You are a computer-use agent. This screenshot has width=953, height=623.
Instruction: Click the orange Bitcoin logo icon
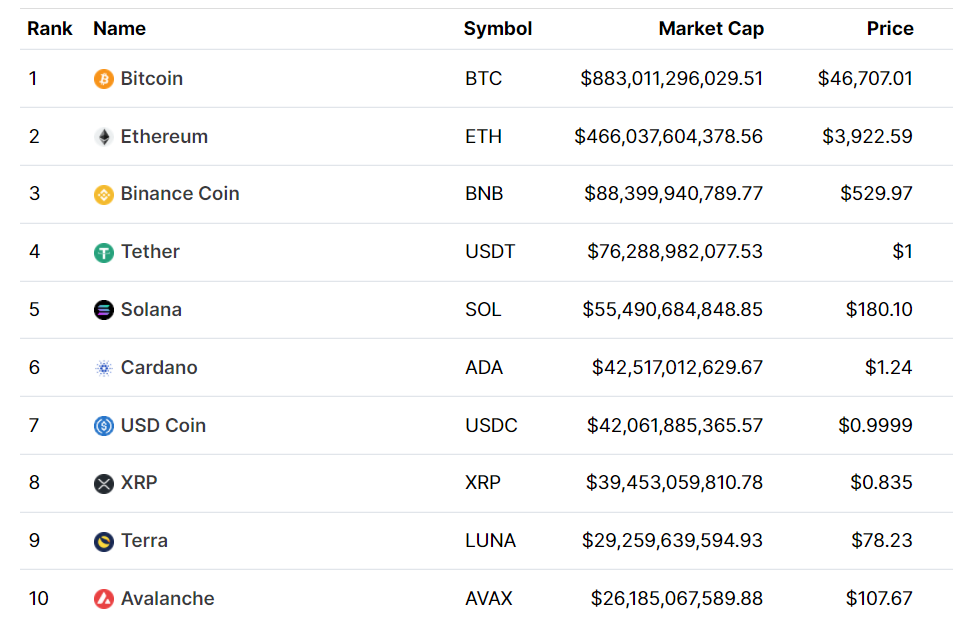103,79
